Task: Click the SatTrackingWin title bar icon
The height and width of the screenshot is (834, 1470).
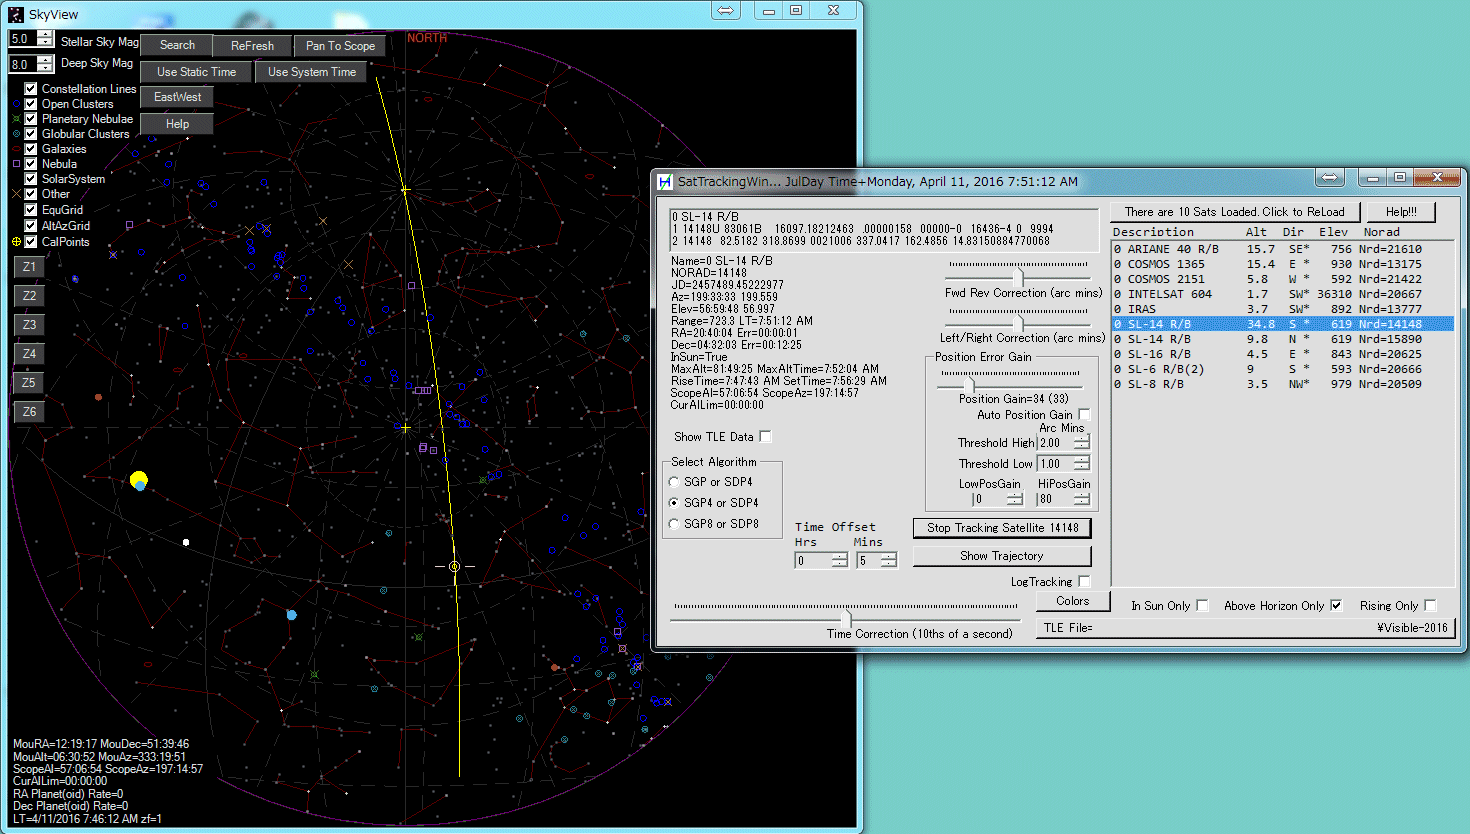Action: click(665, 181)
